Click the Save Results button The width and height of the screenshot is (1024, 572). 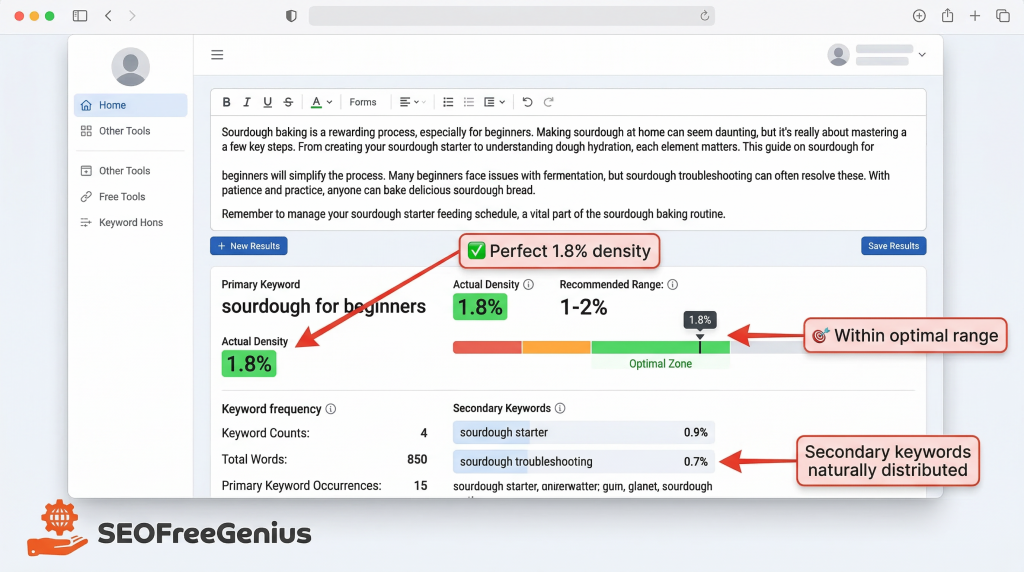(x=893, y=246)
